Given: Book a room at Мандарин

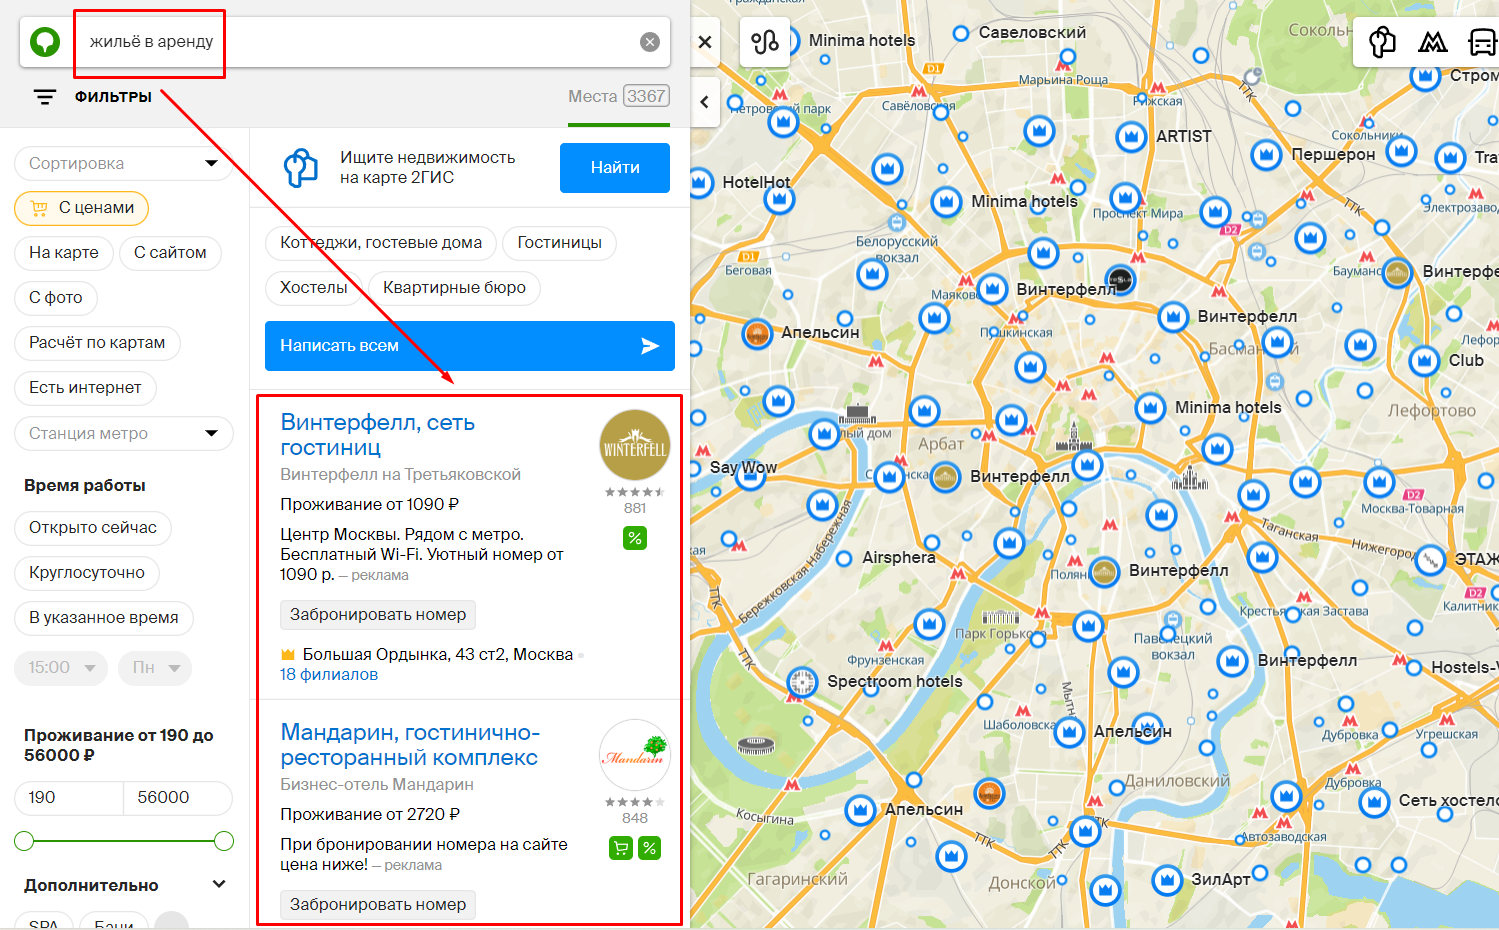Looking at the screenshot, I should coord(378,905).
